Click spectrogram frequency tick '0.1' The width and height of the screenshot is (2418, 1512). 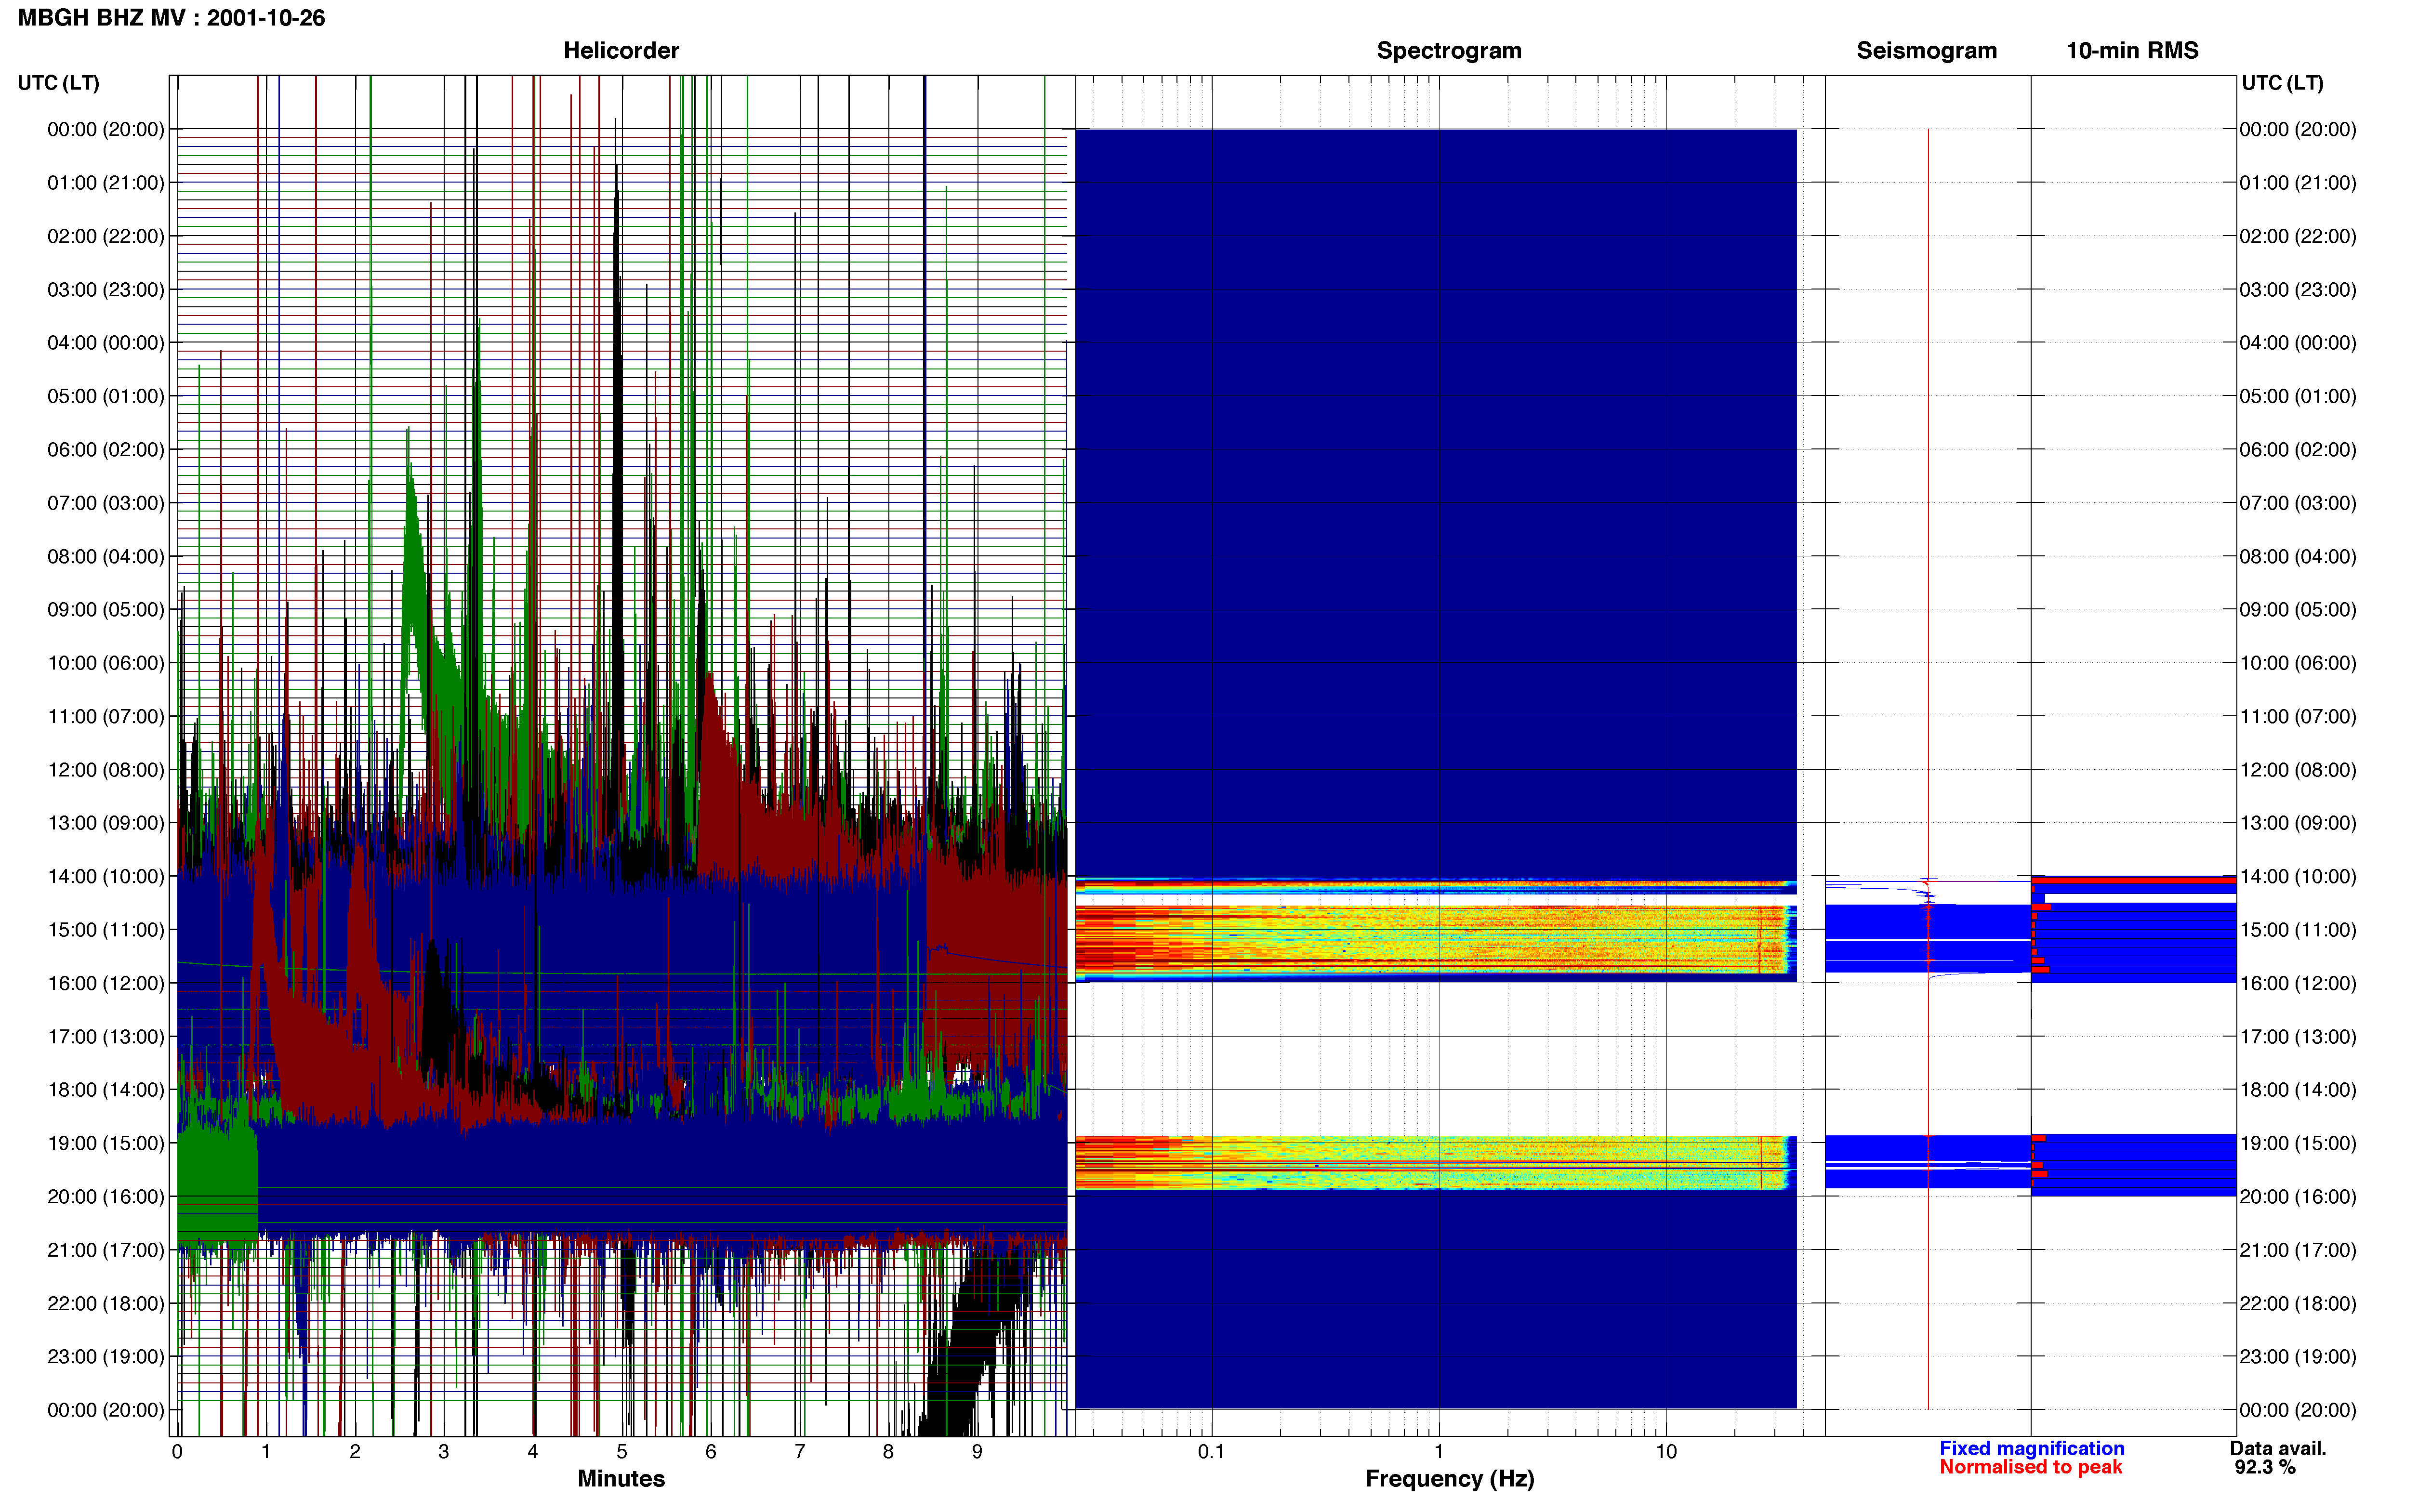tap(1211, 1452)
